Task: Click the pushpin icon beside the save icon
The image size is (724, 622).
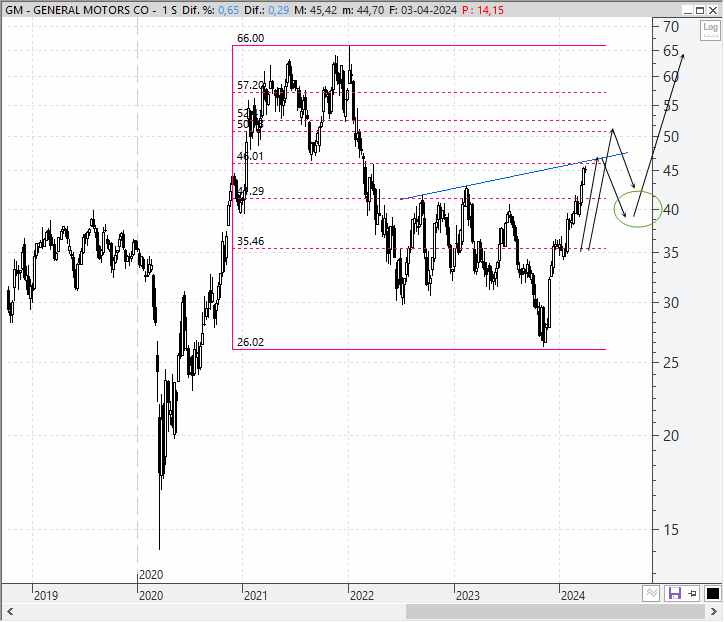Action: pyautogui.click(x=692, y=593)
